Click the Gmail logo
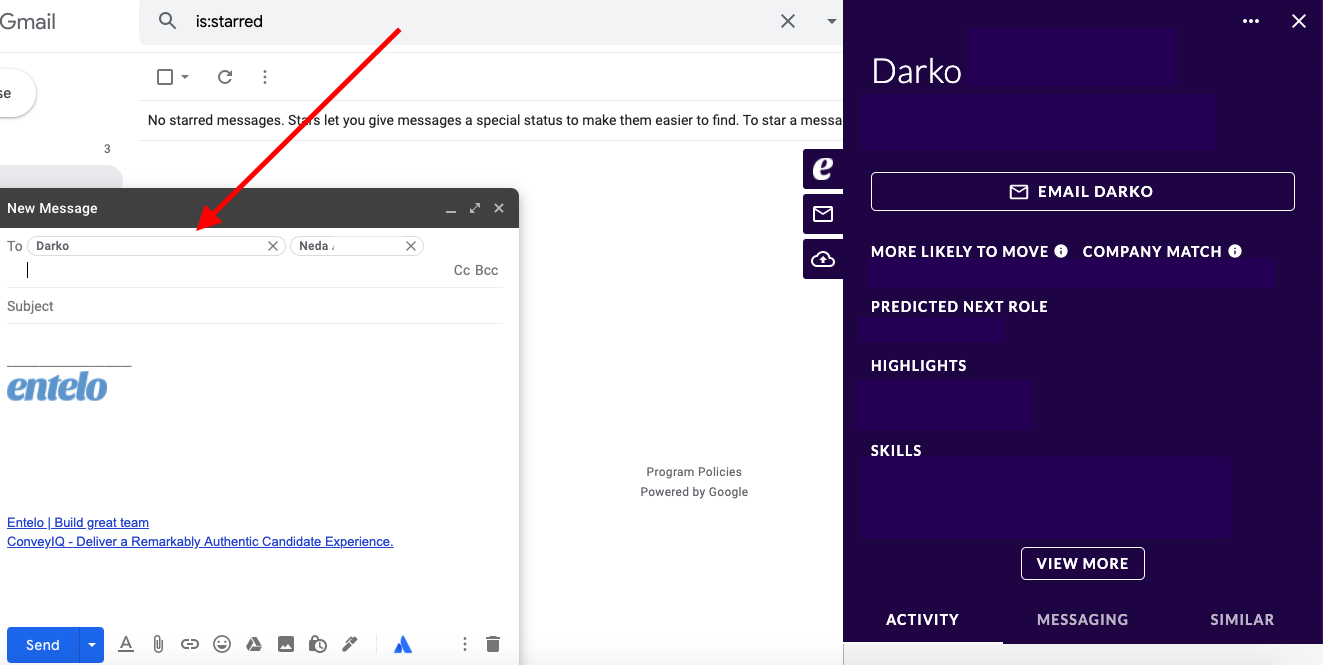This screenshot has height=665, width=1323. [x=28, y=21]
